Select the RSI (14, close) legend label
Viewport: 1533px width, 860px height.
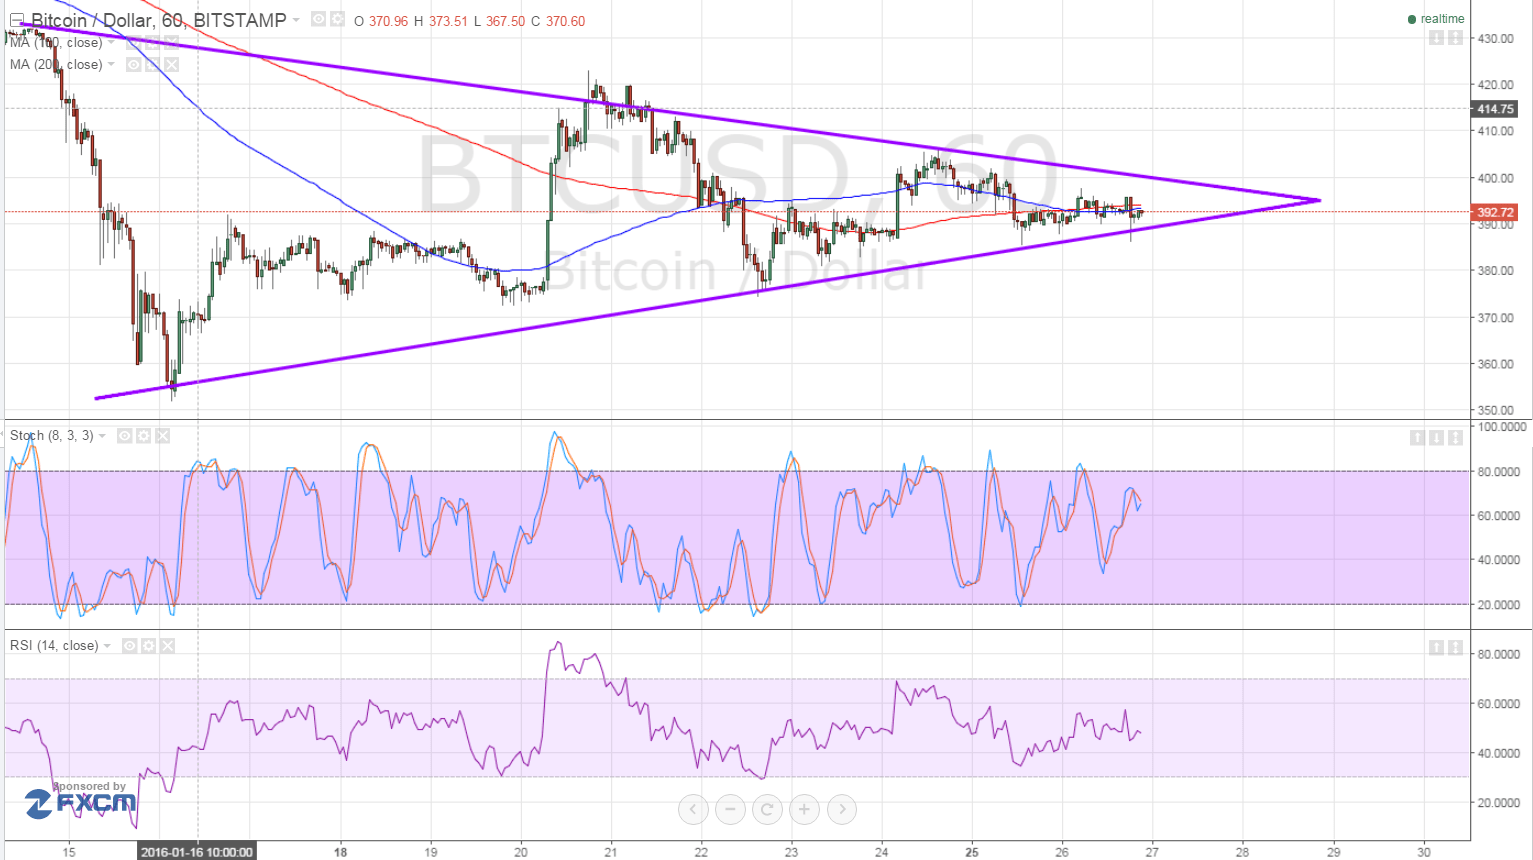point(54,646)
